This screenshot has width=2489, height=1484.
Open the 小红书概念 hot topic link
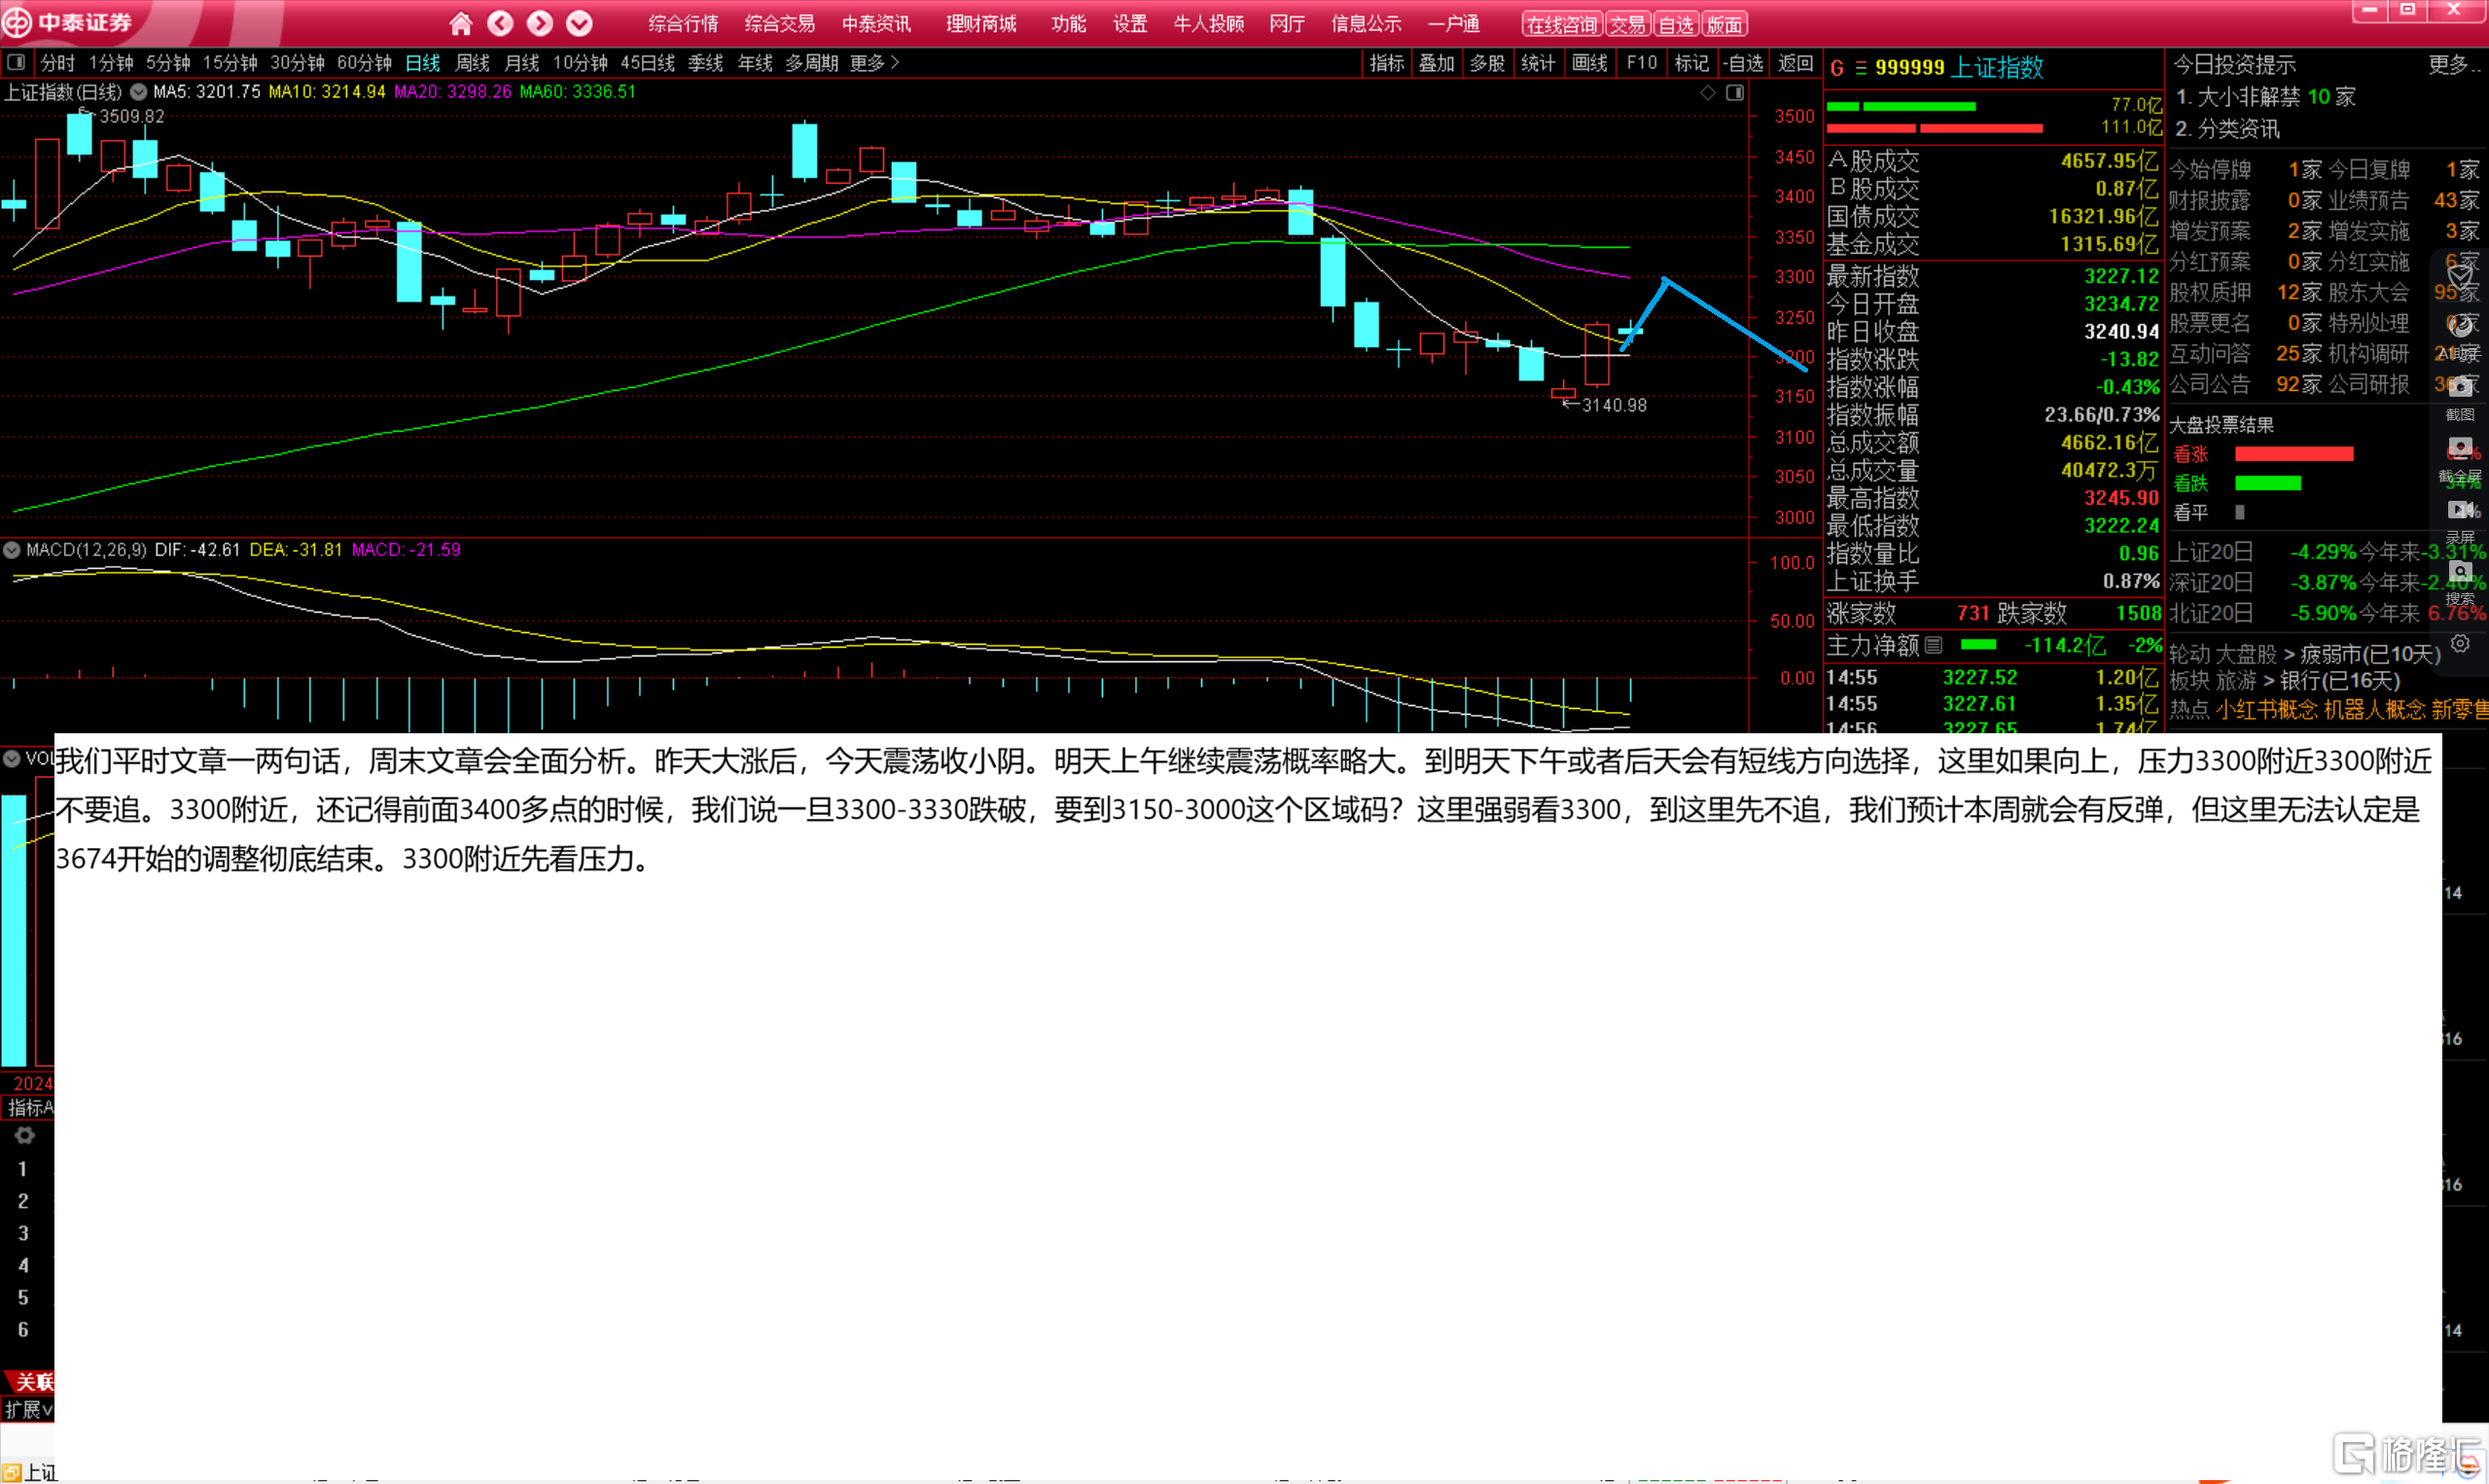[x=2266, y=711]
